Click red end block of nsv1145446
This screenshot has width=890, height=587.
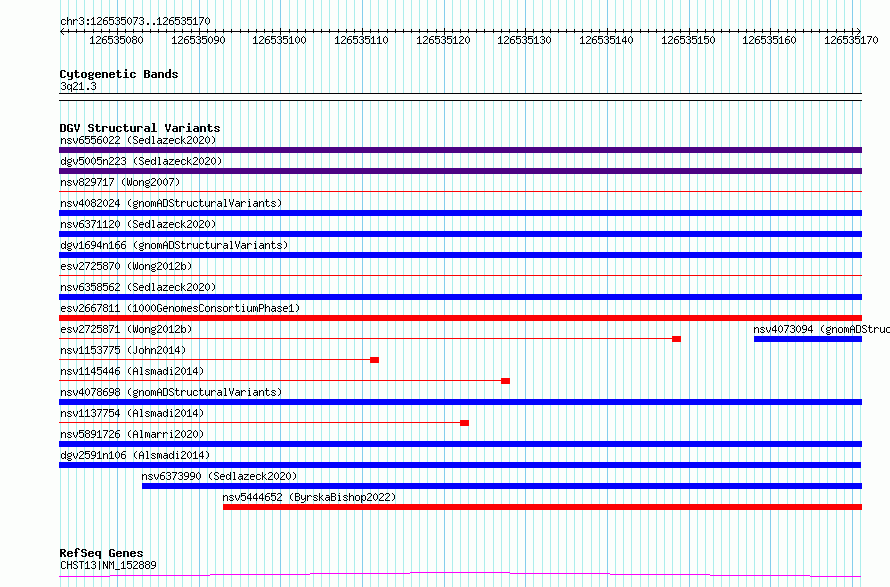pyautogui.click(x=506, y=381)
